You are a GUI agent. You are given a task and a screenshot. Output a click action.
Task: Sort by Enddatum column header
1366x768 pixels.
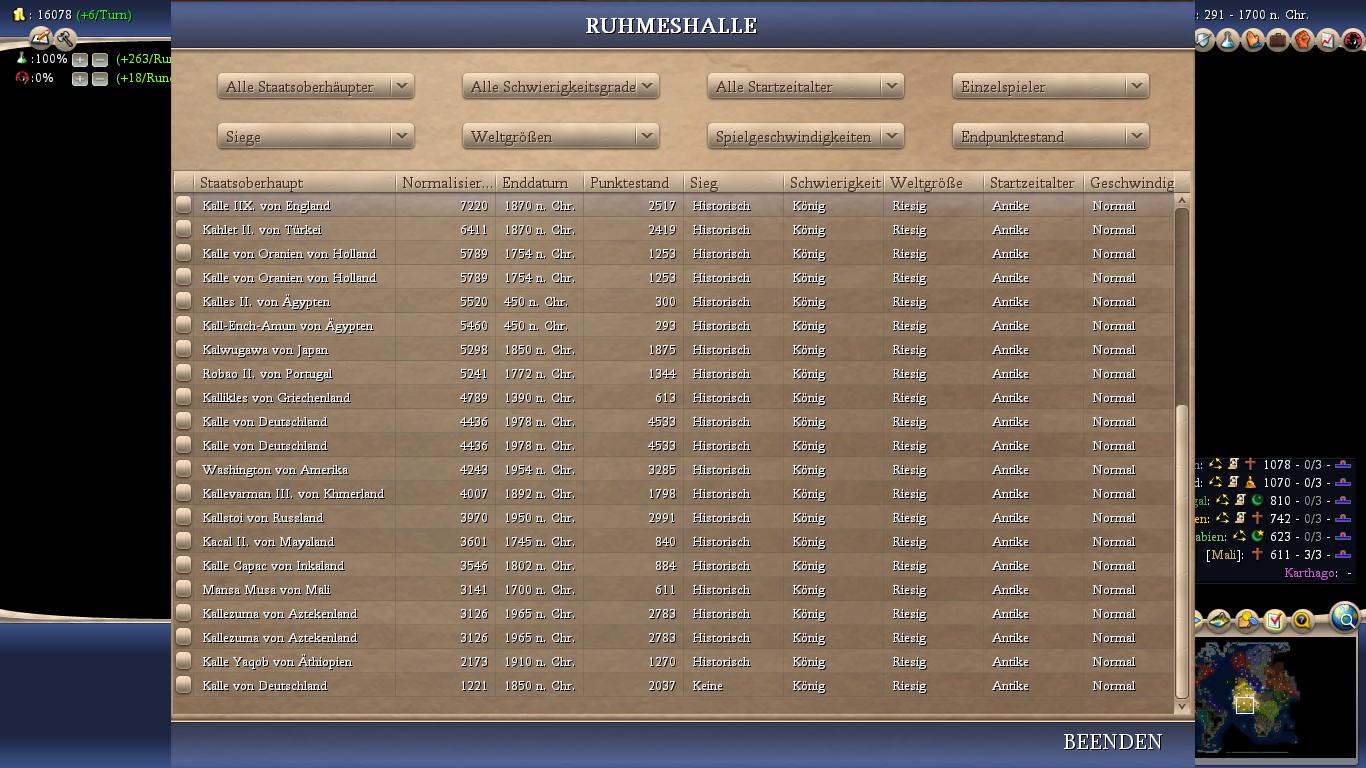pyautogui.click(x=539, y=183)
